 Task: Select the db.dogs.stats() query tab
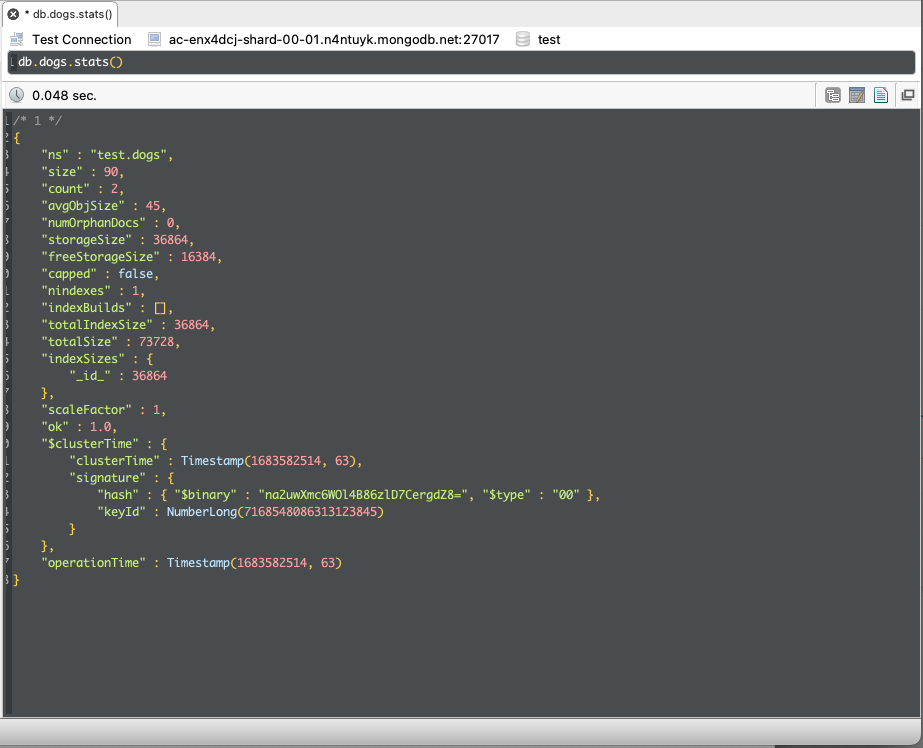click(72, 15)
